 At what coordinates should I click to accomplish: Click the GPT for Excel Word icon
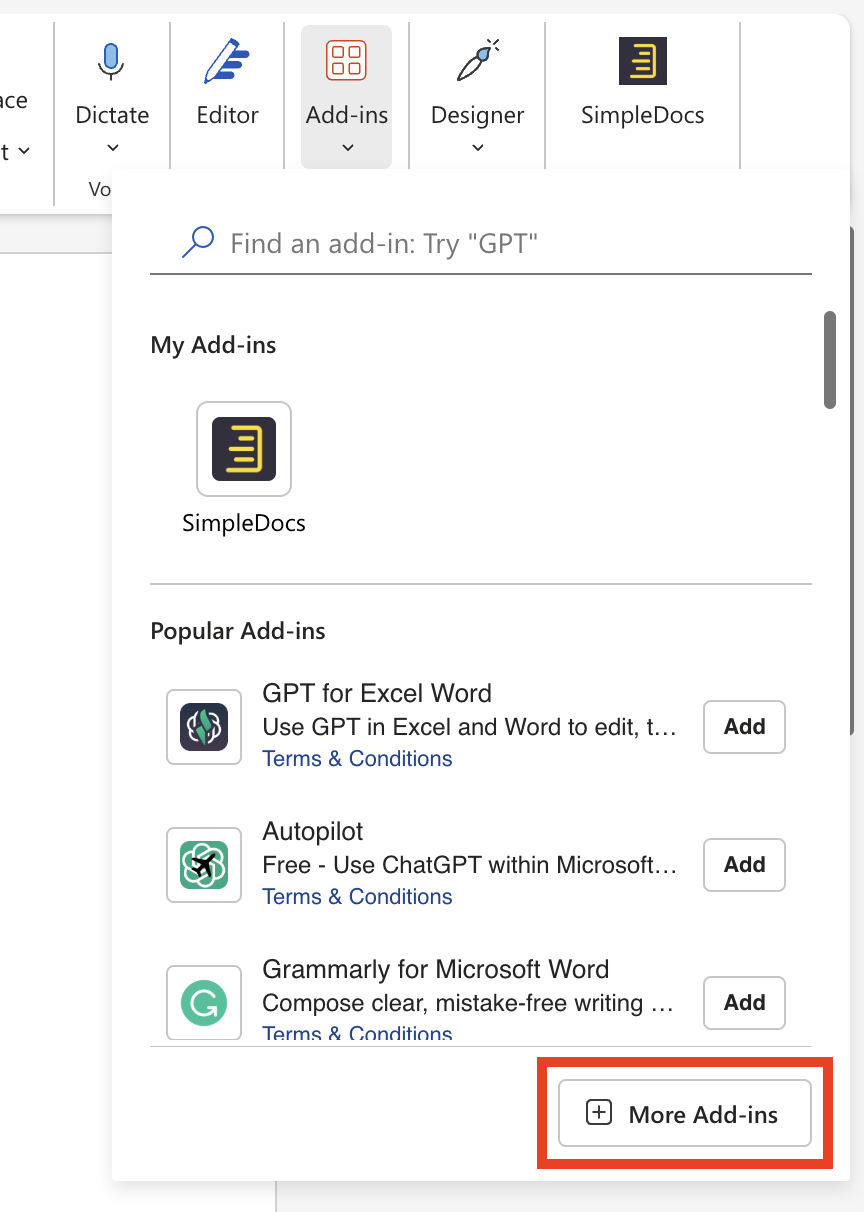pos(204,727)
